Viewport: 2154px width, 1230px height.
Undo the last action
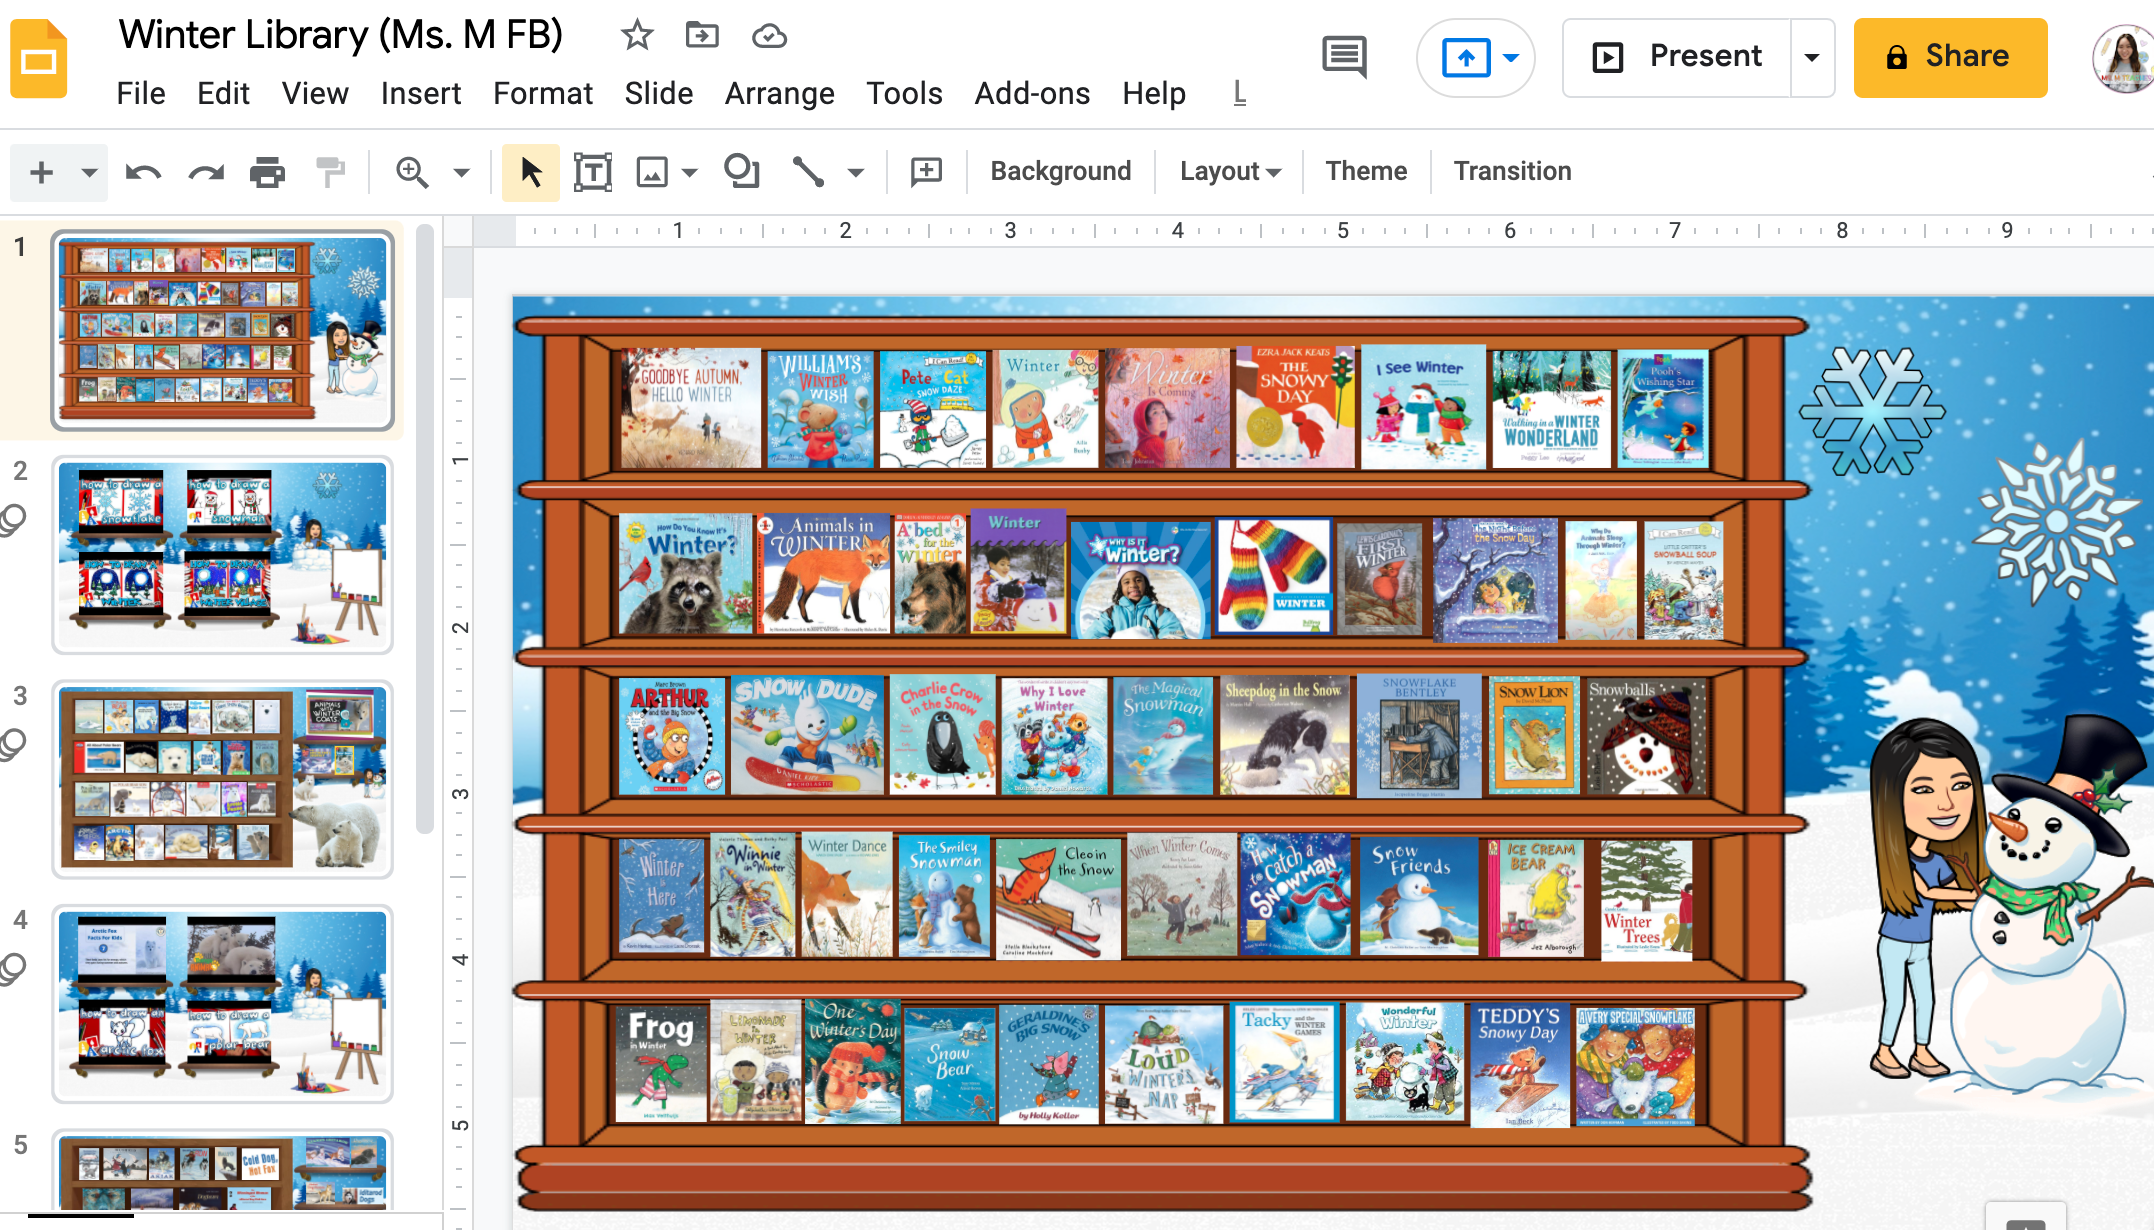click(143, 173)
